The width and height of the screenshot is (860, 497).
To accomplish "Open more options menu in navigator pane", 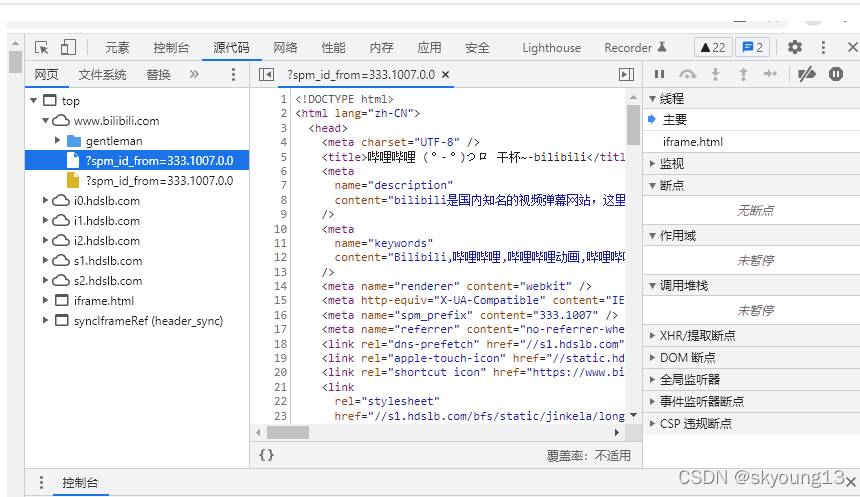I will [234, 75].
